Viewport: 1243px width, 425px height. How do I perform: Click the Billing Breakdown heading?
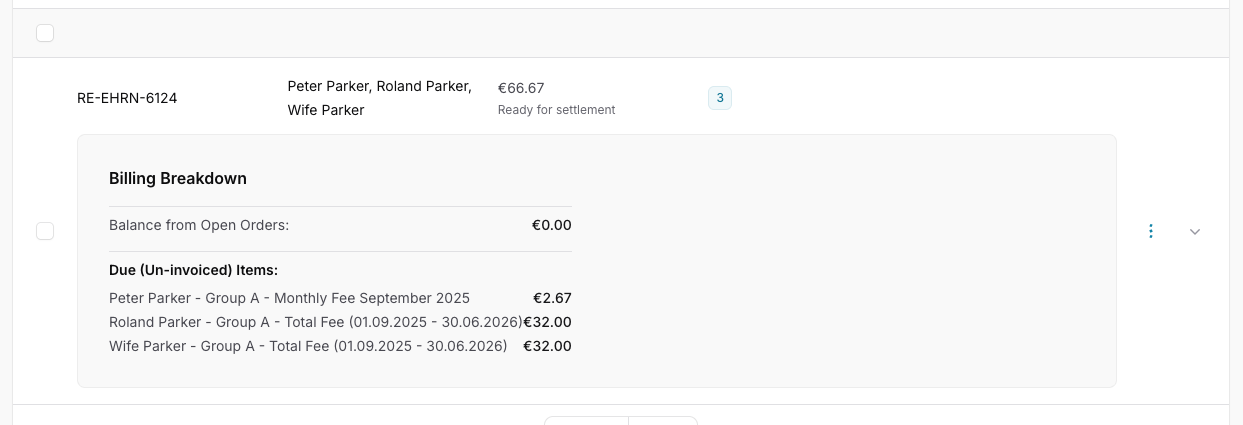[178, 178]
